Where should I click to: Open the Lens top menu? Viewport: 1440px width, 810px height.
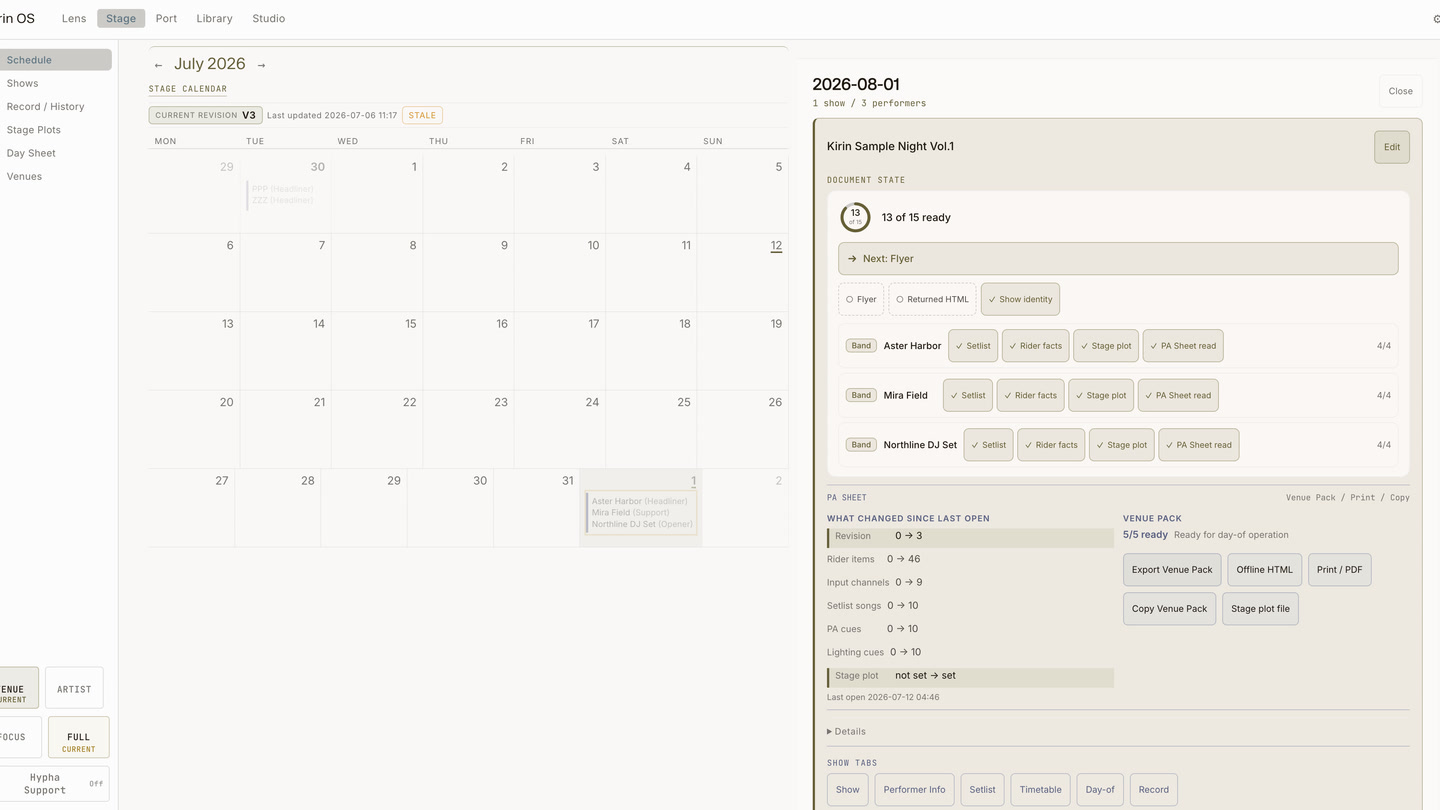(x=74, y=18)
